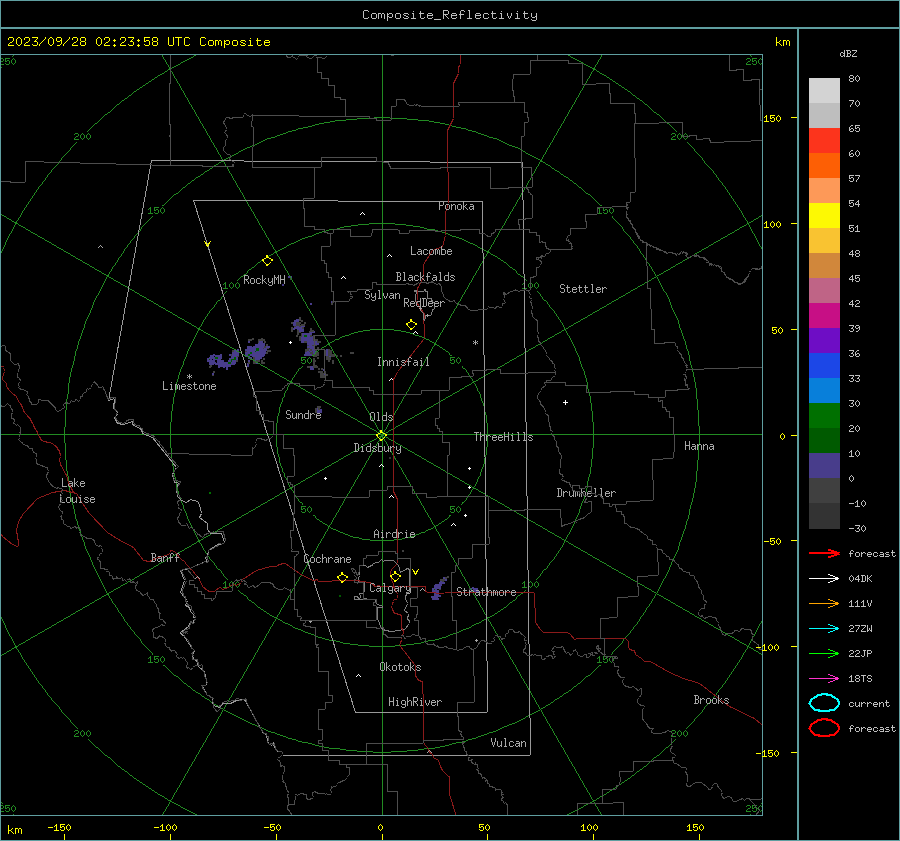Click the Drumheller city label
Viewport: 900px width, 841px height.
pyautogui.click(x=586, y=493)
